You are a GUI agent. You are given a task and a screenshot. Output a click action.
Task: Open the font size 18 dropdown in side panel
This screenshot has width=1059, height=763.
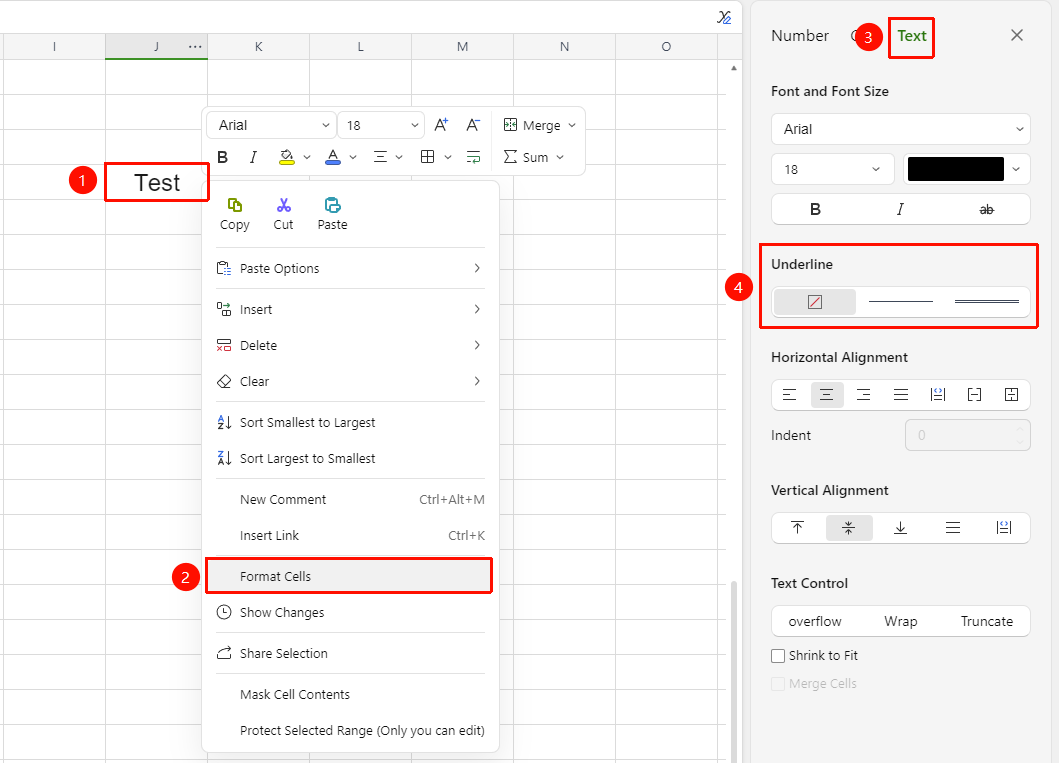click(833, 169)
